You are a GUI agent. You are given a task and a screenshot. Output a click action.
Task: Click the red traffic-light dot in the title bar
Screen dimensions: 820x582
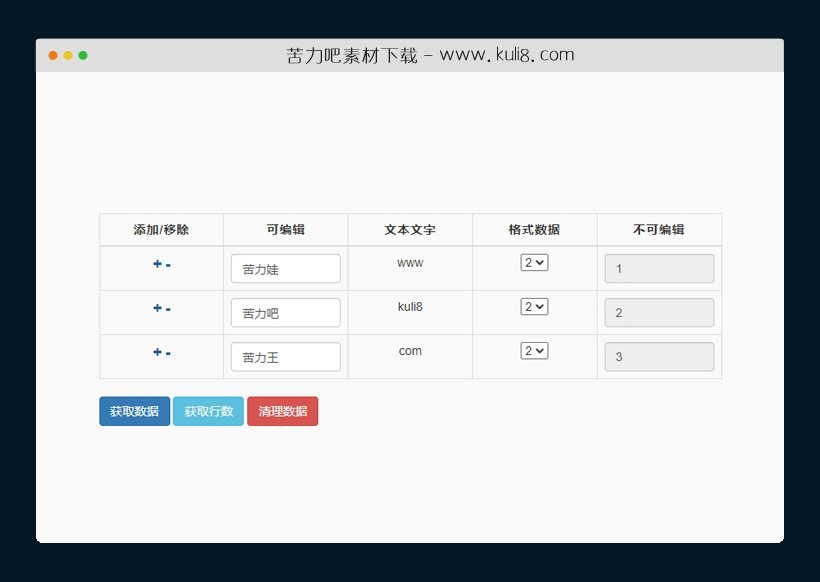tap(52, 56)
